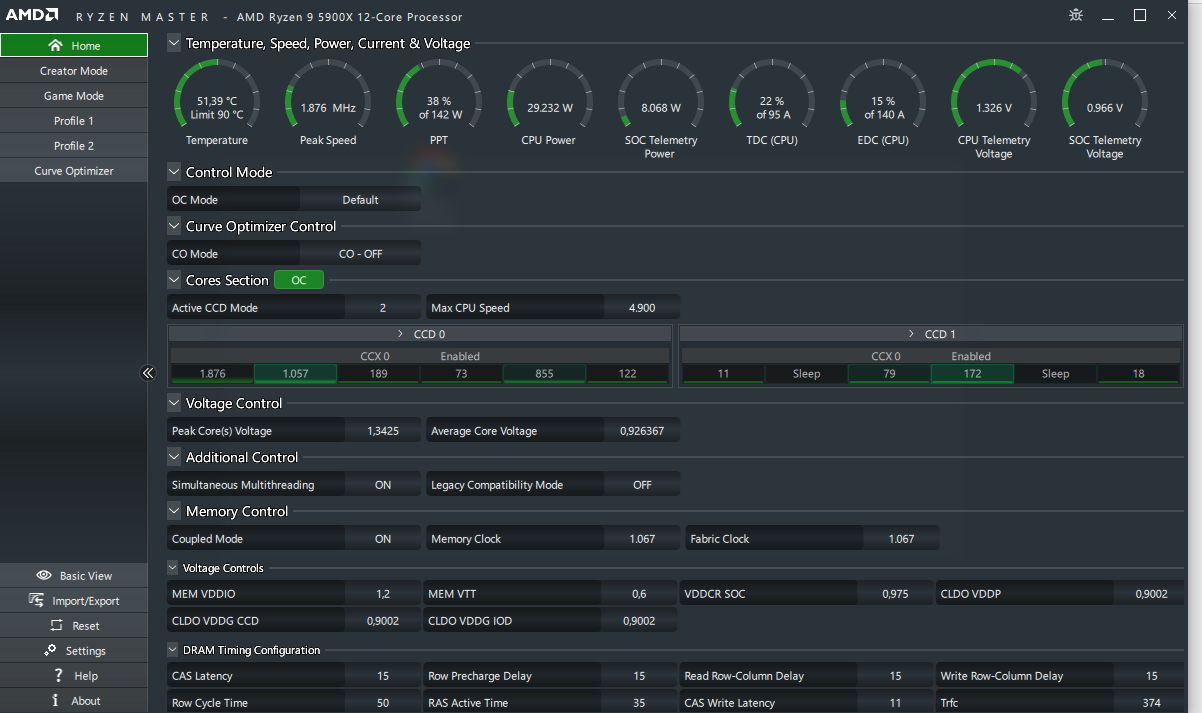The height and width of the screenshot is (713, 1202).
Task: Select CCD 0 core showing 1.057
Action: click(x=295, y=374)
